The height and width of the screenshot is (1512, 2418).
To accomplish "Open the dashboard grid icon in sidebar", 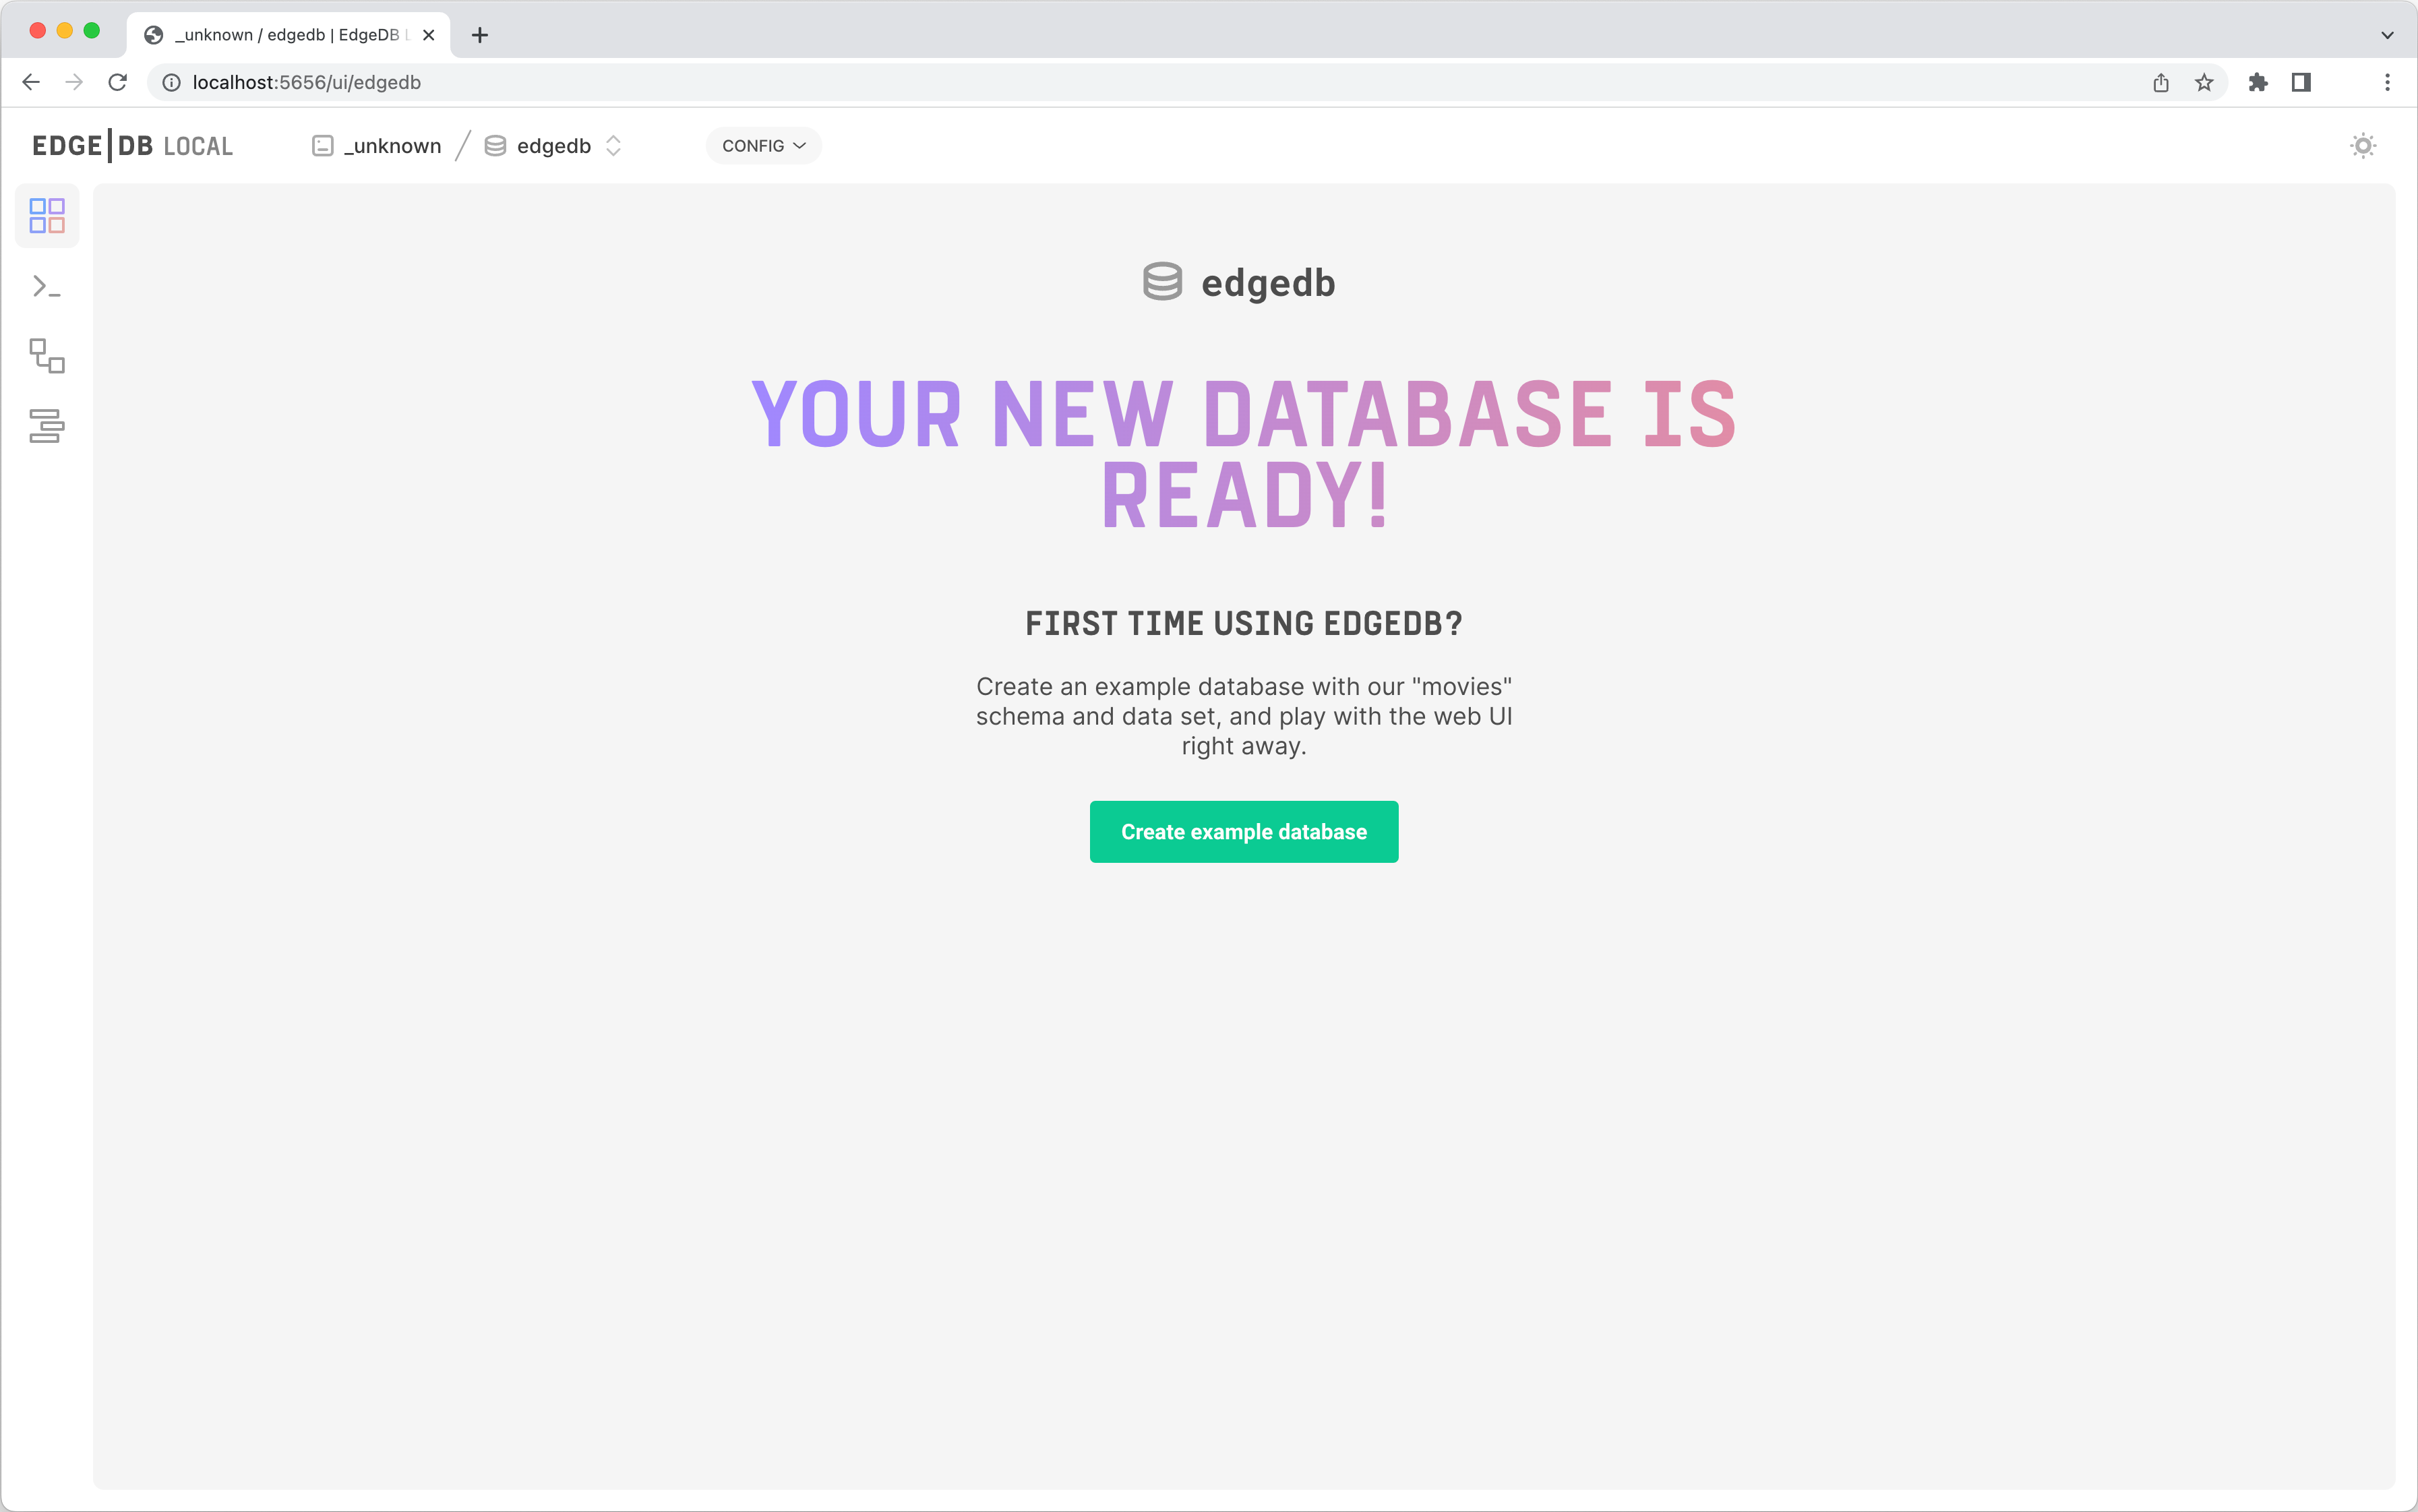I will point(47,215).
